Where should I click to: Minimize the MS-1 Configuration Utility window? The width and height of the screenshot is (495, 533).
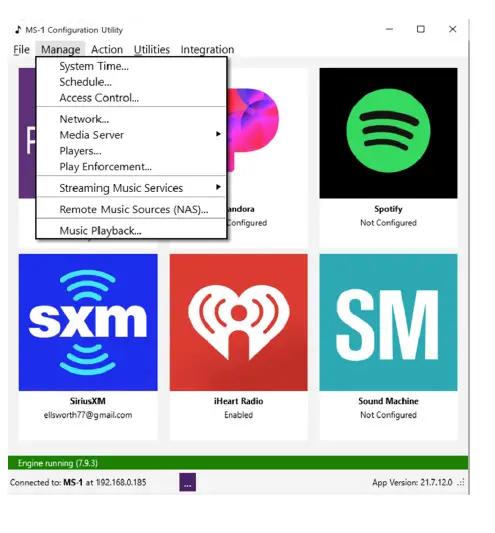tap(390, 29)
